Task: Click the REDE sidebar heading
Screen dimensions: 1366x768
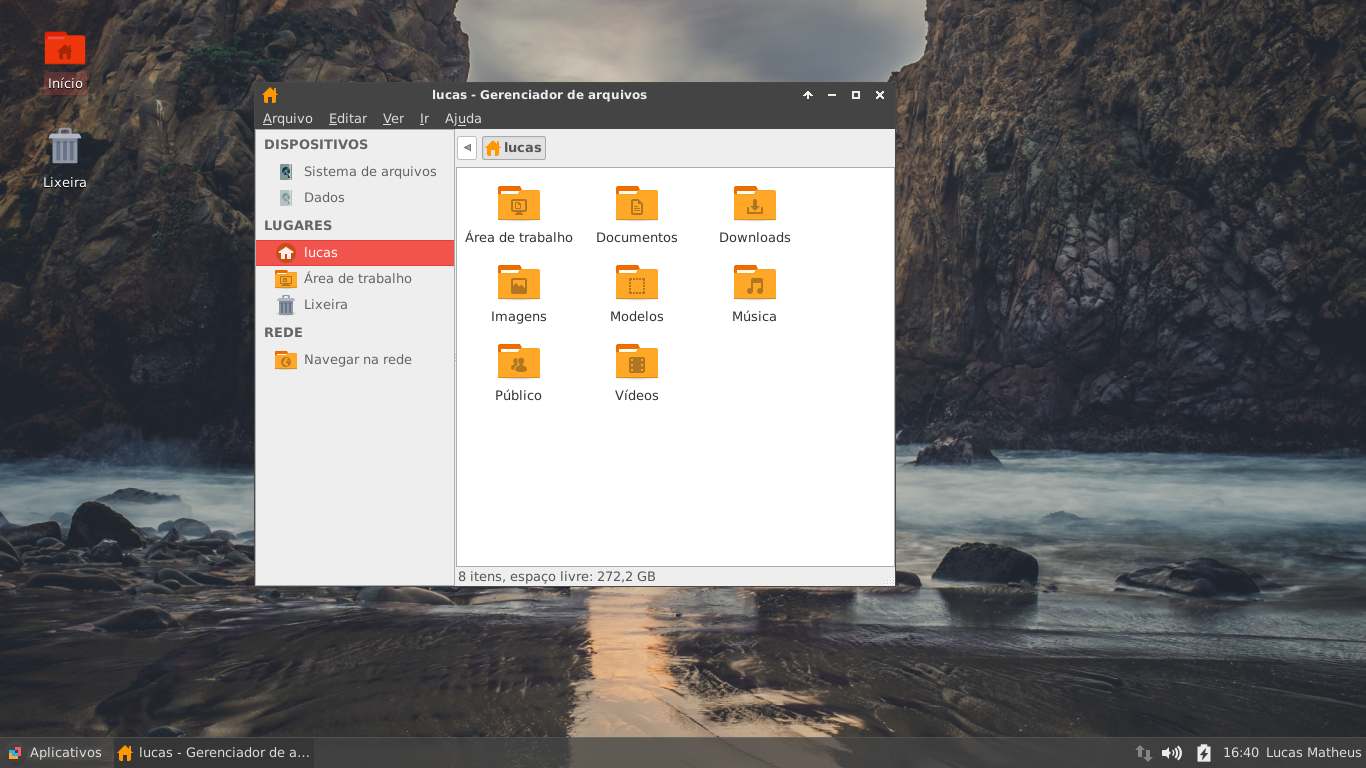Action: [283, 333]
